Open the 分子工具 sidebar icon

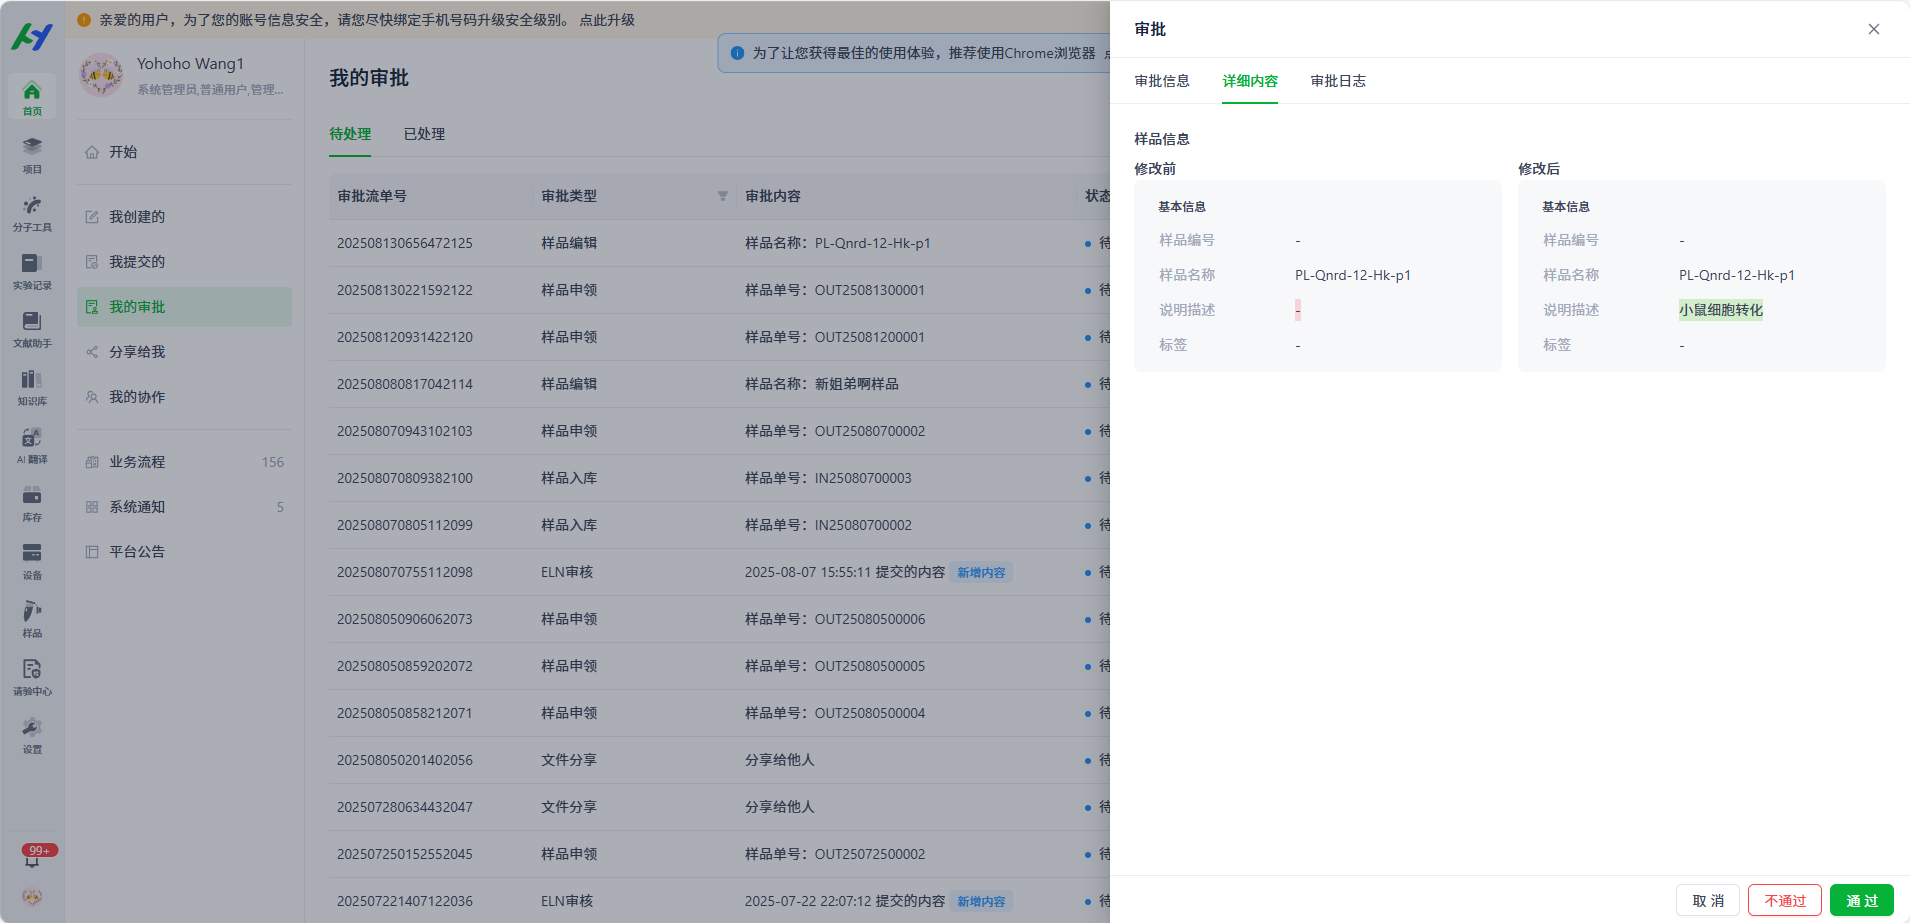(x=31, y=212)
